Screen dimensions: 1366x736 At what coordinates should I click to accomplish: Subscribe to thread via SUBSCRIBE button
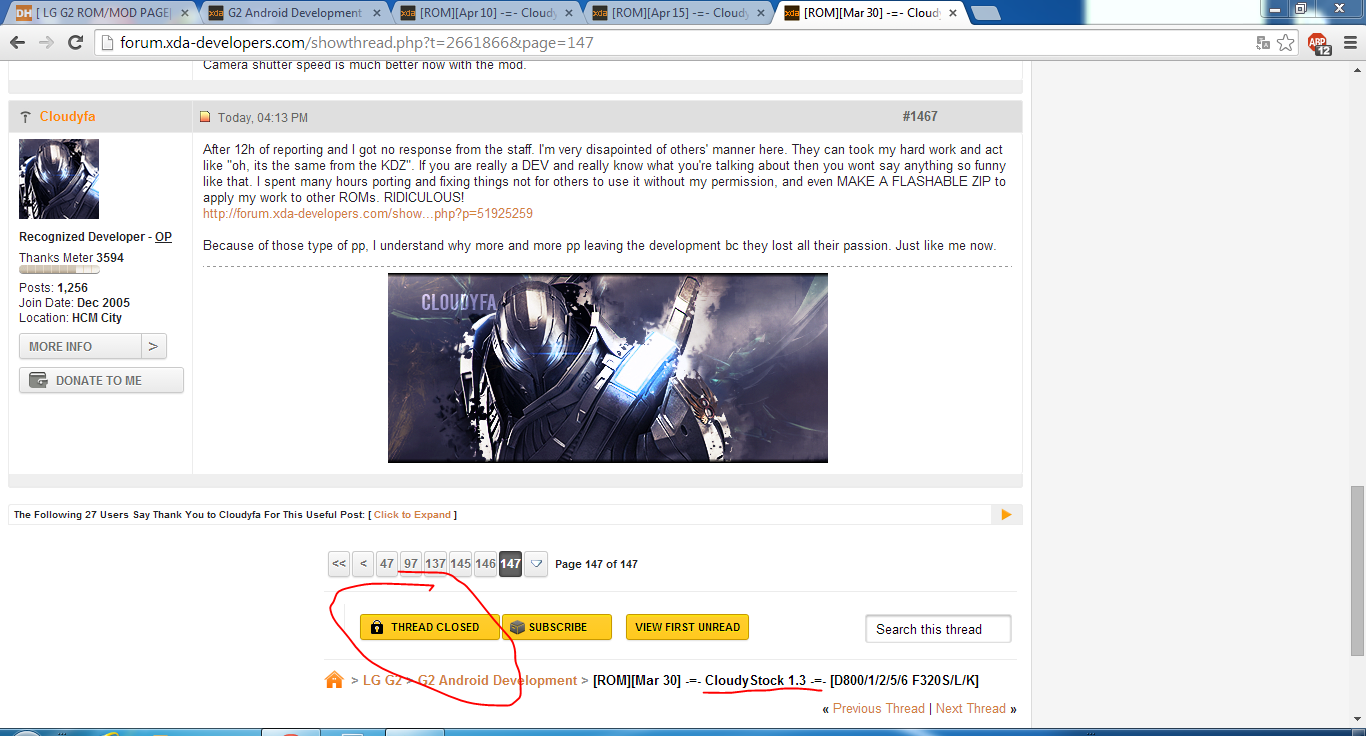point(556,627)
